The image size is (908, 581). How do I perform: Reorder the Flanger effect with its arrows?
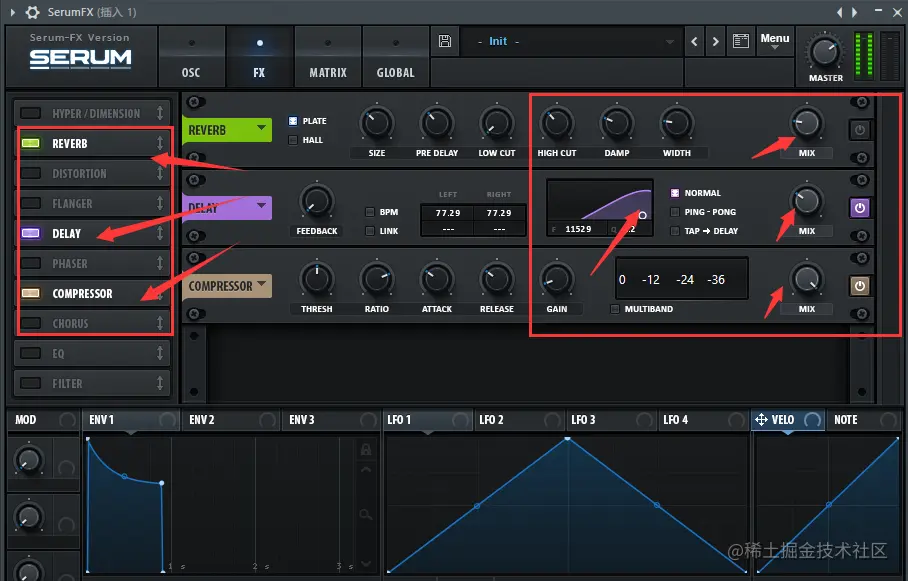pyautogui.click(x=160, y=203)
